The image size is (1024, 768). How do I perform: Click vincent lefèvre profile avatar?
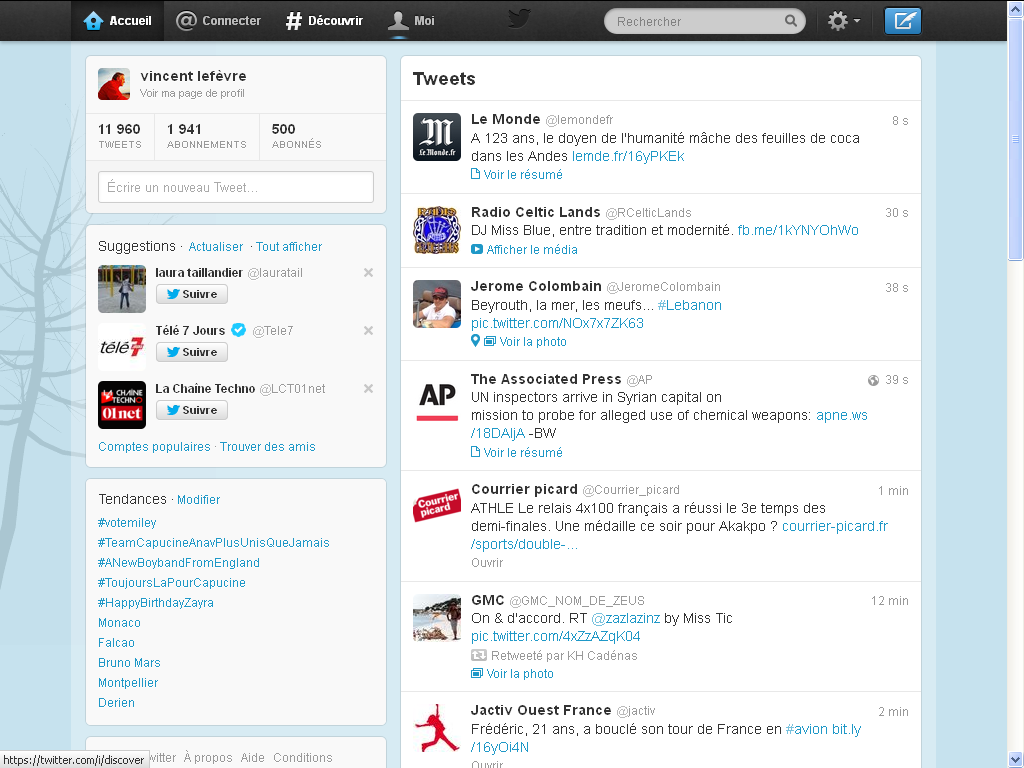pos(114,84)
